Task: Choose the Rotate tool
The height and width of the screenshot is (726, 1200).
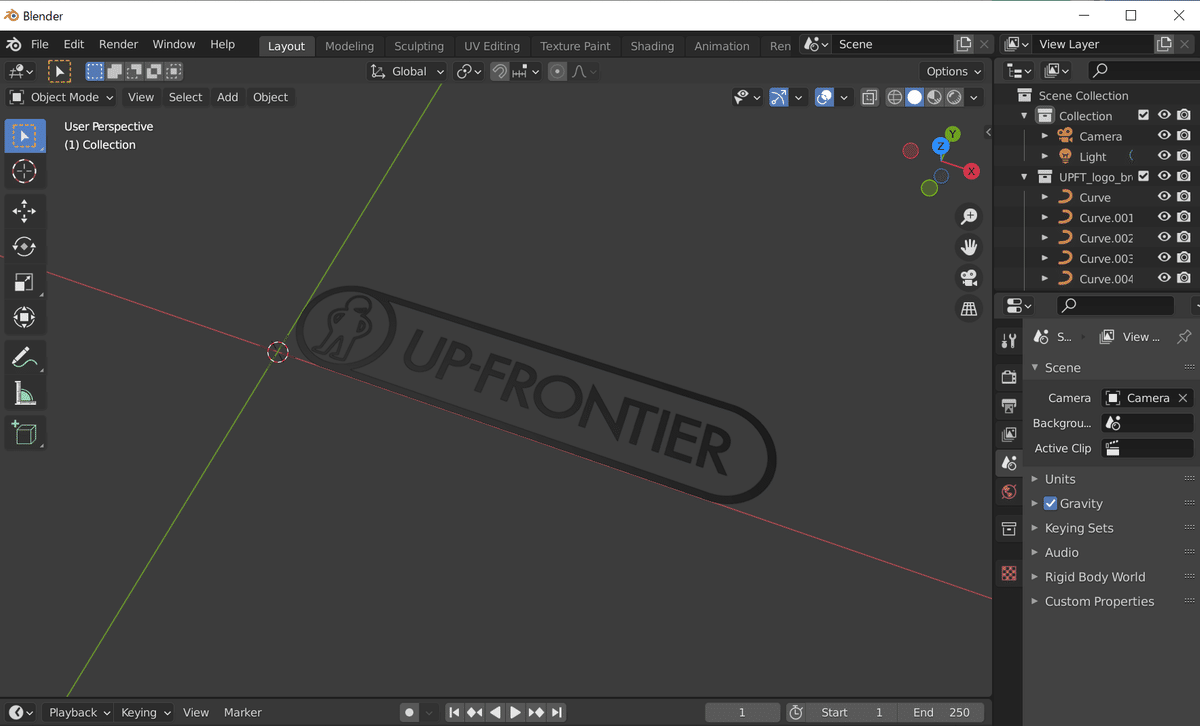Action: [x=25, y=247]
